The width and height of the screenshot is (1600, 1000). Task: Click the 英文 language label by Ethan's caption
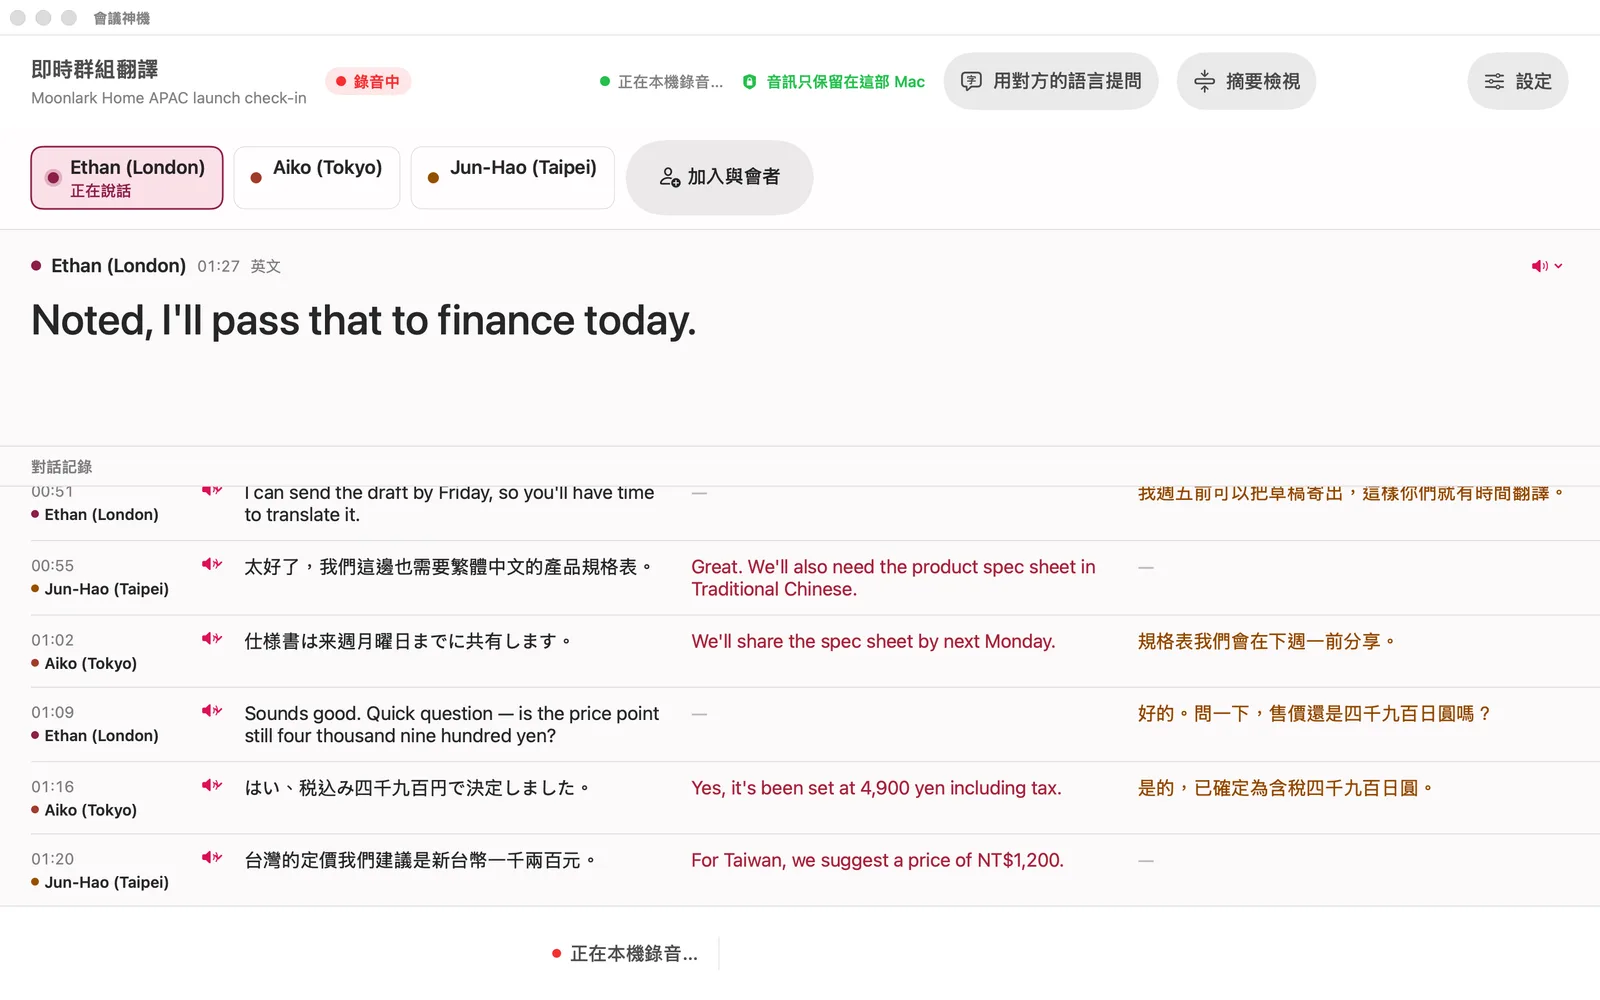tap(265, 266)
